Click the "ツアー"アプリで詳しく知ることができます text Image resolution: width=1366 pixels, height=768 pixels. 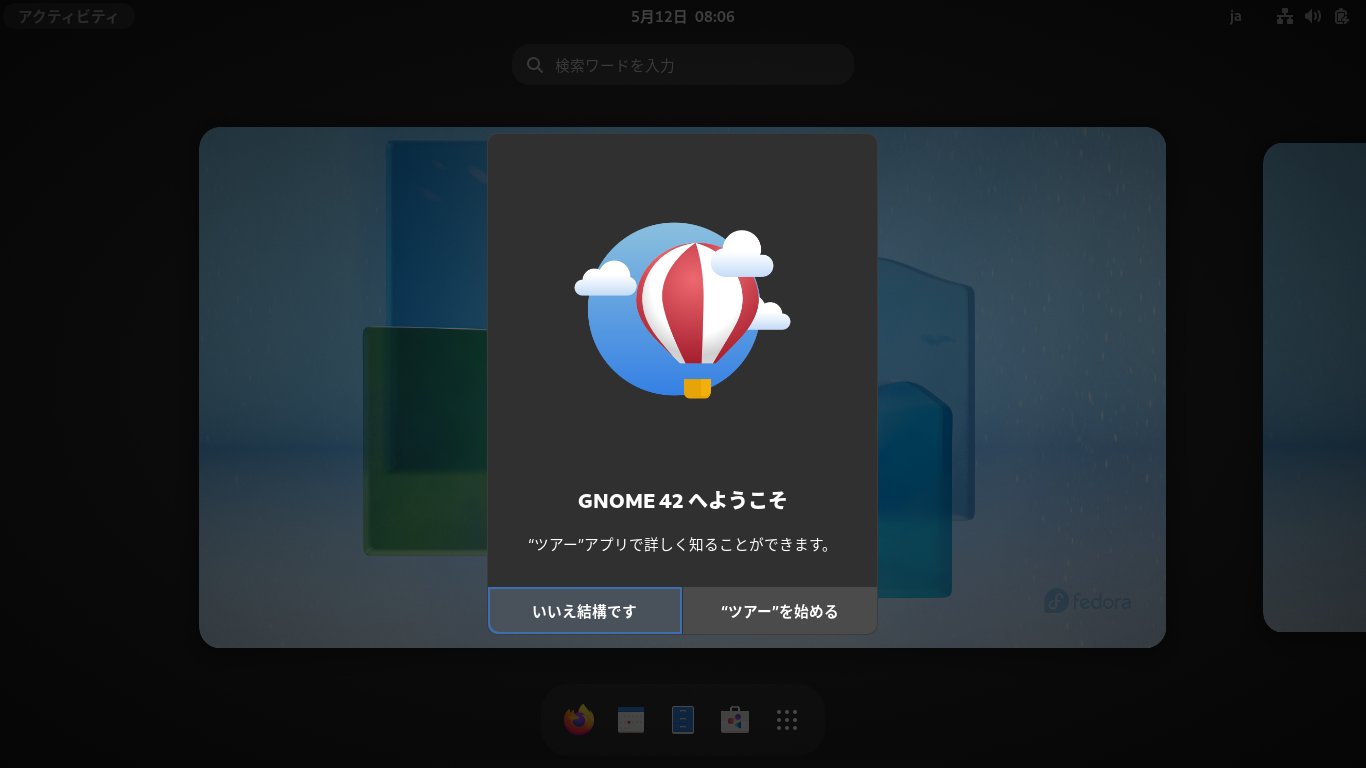(x=682, y=545)
